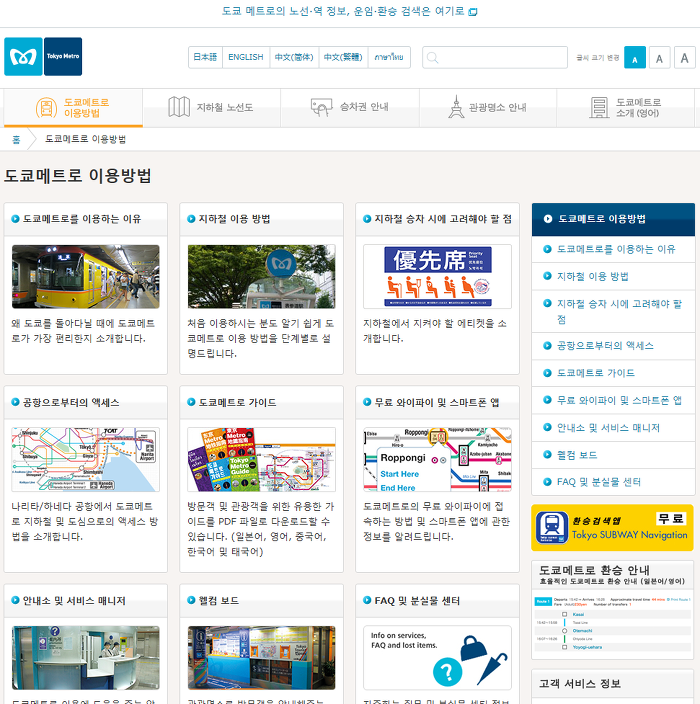
Task: Open card heading 지하철 이용 방법
Action: (x=234, y=219)
